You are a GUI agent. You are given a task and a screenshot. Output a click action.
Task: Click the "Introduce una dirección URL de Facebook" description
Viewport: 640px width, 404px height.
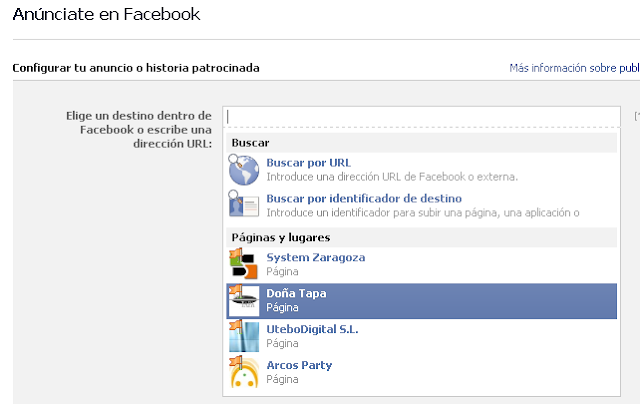[x=392, y=177]
